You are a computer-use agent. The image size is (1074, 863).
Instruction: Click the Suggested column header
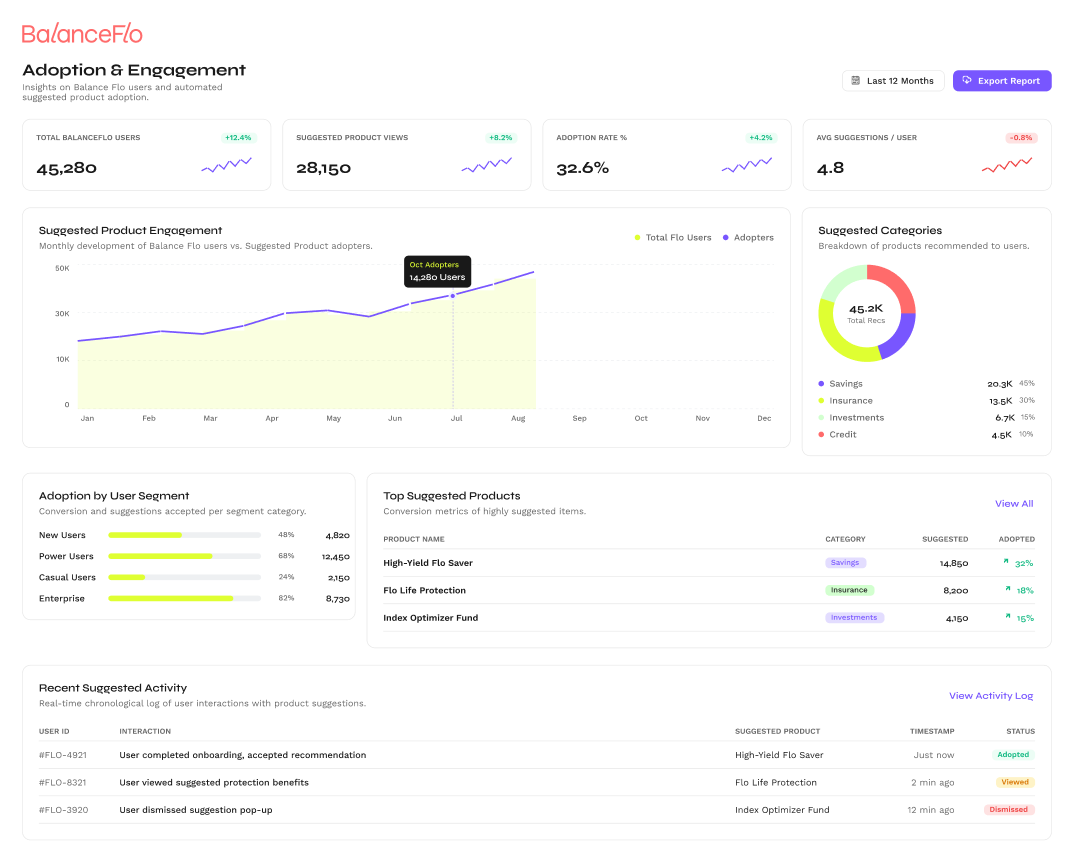945,539
